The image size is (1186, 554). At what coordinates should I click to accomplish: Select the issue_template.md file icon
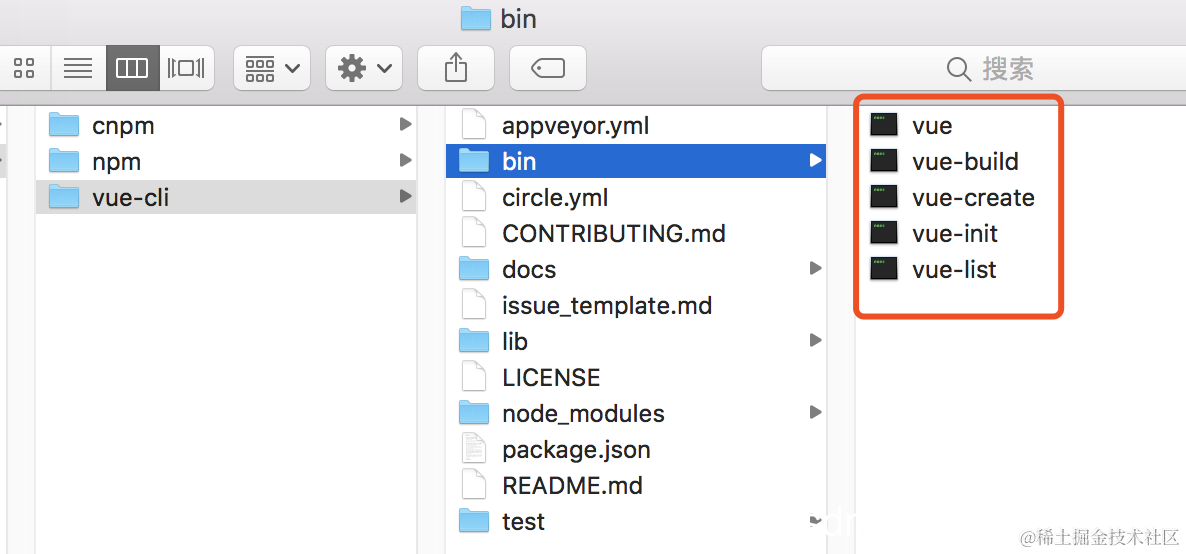point(473,305)
